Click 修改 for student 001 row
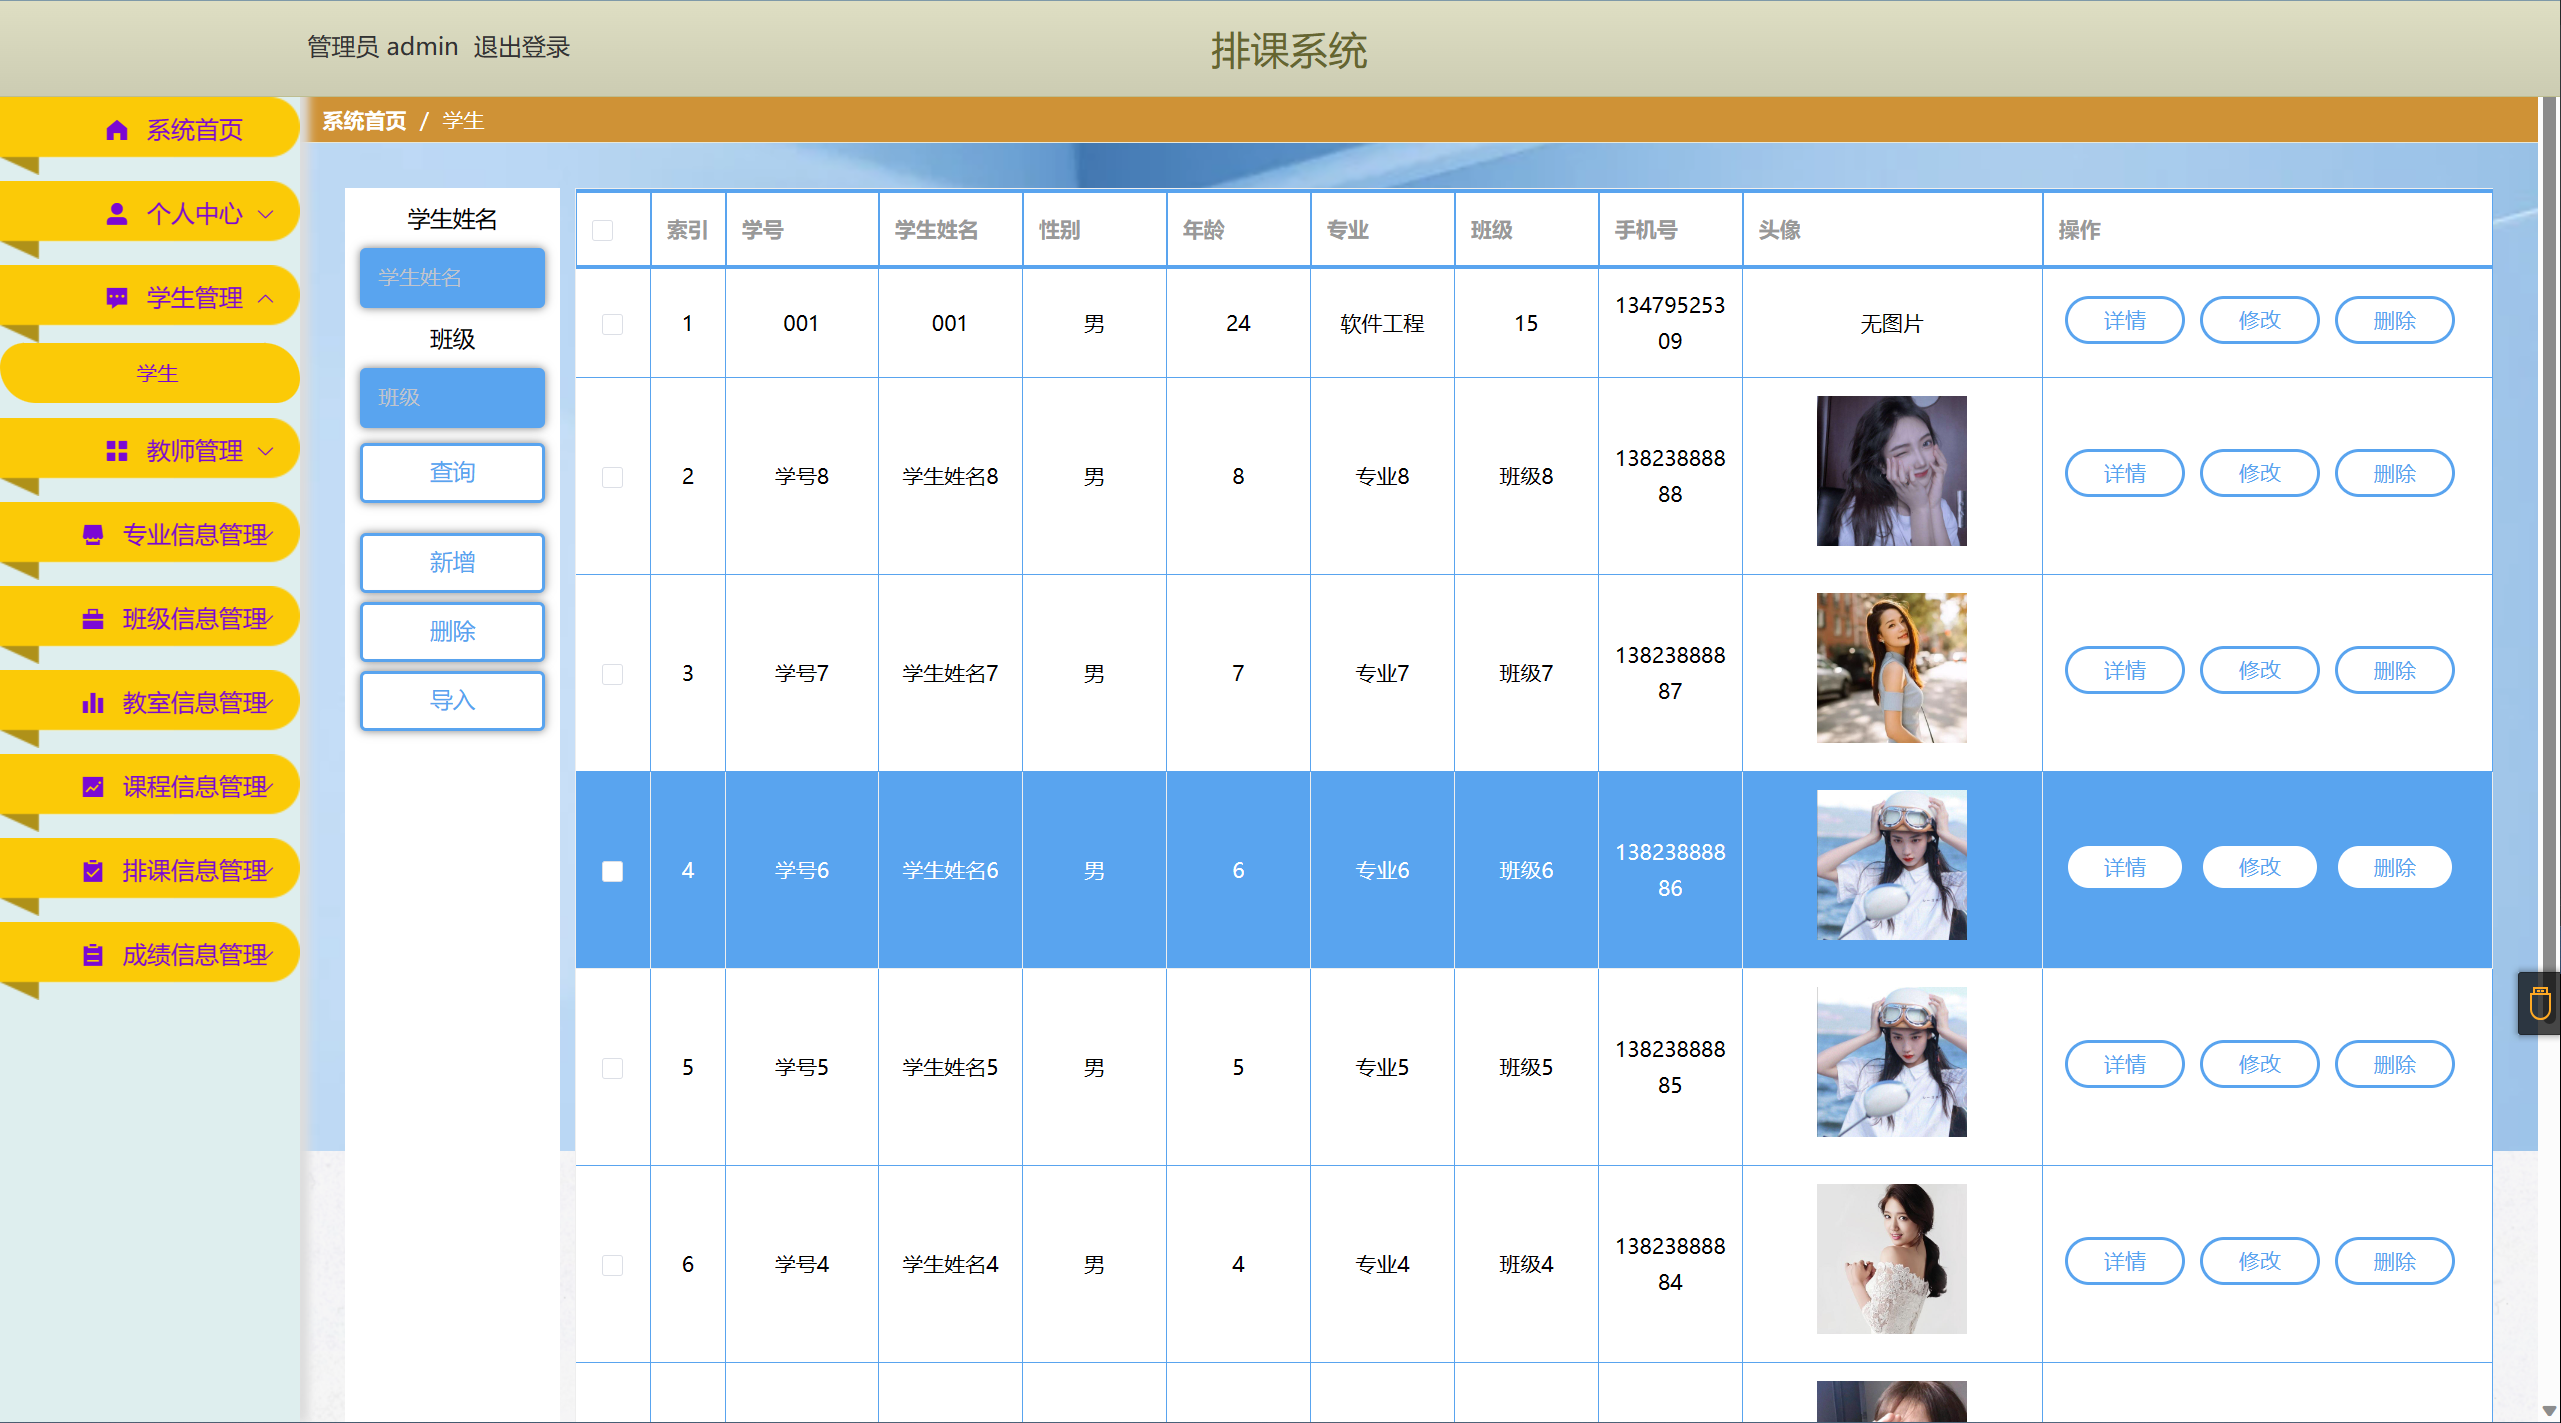2561x1423 pixels. (x=2259, y=321)
